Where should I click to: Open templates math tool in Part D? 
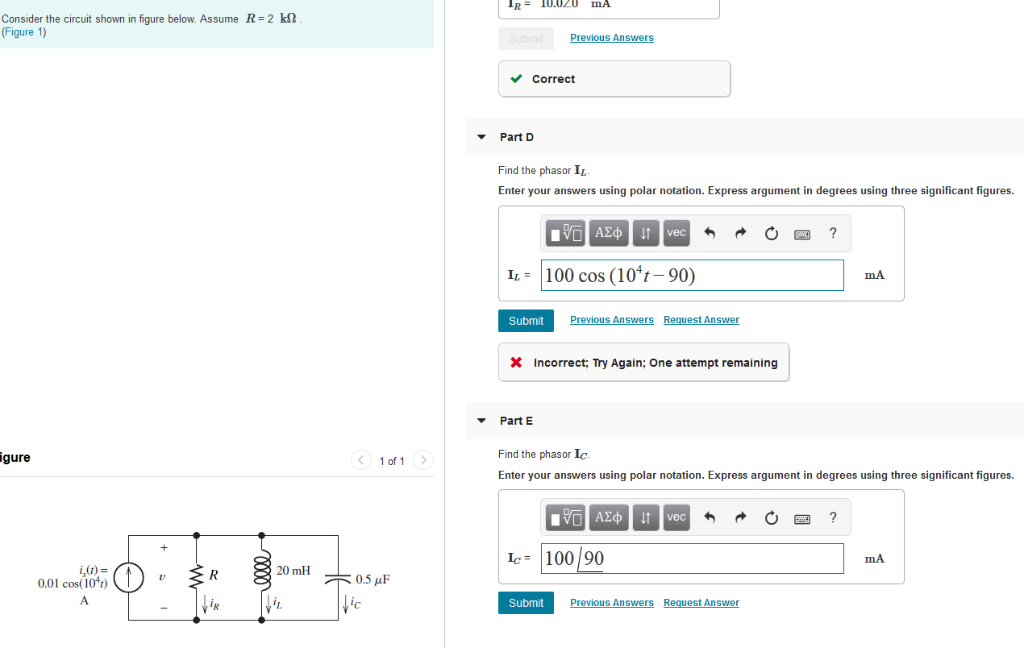[566, 233]
